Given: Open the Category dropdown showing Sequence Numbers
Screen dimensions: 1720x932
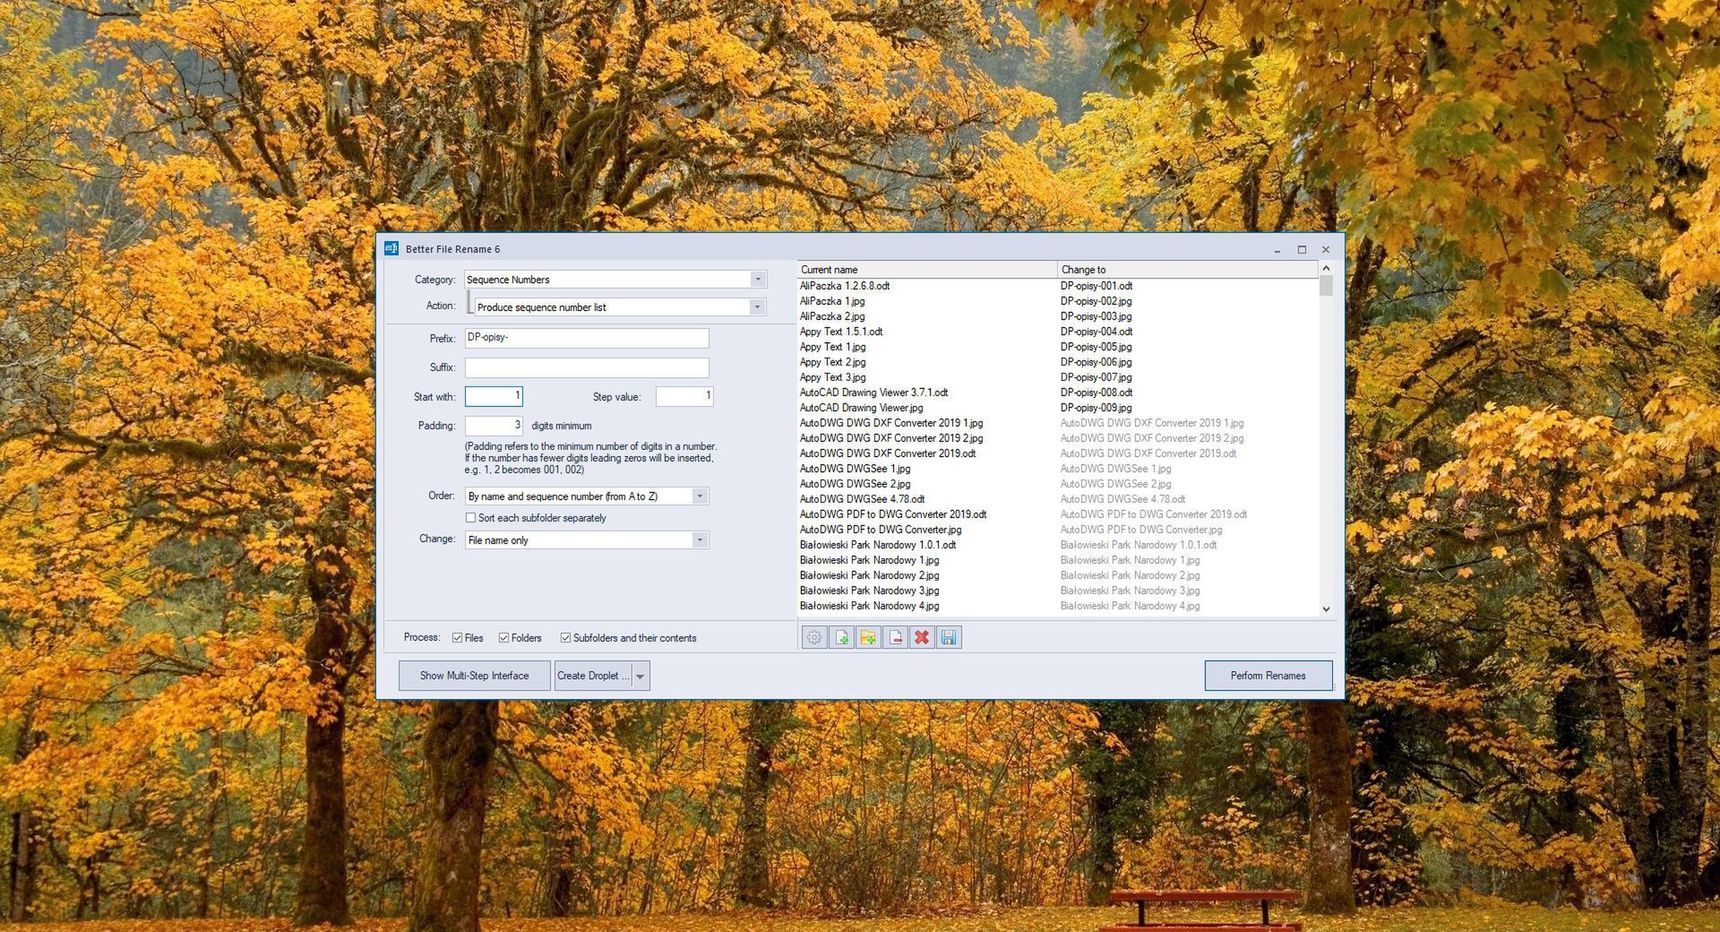Looking at the screenshot, I should [615, 279].
